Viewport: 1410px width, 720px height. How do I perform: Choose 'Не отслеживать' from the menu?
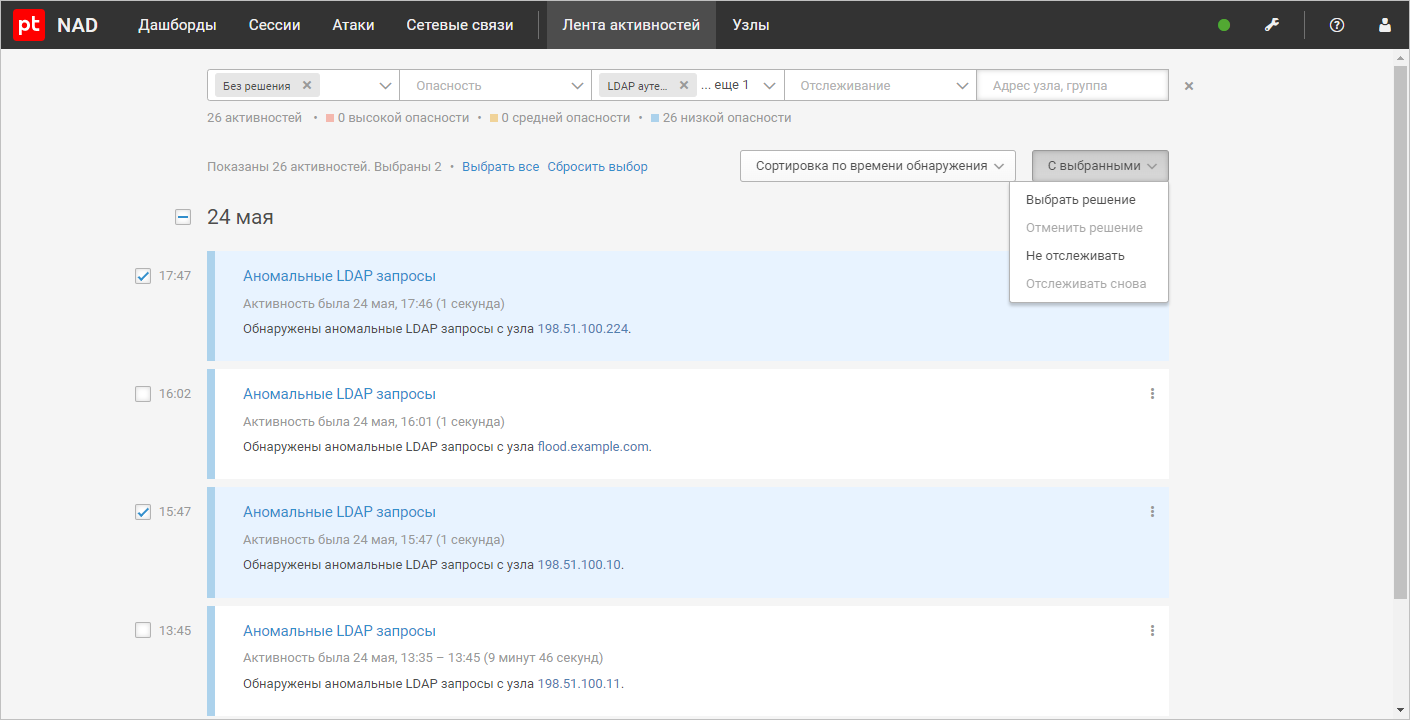click(x=1075, y=256)
